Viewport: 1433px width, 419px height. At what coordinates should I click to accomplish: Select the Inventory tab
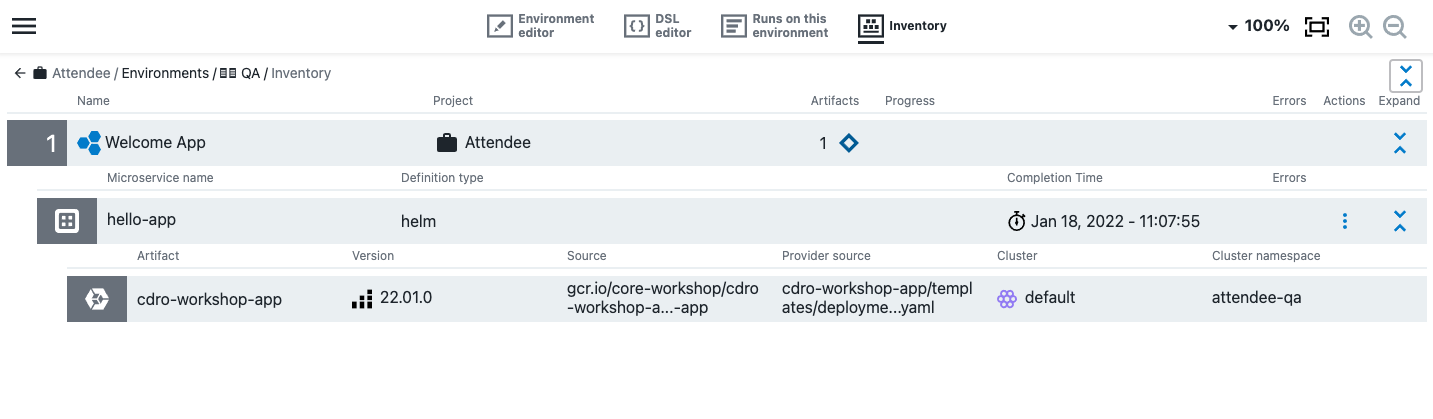click(902, 26)
